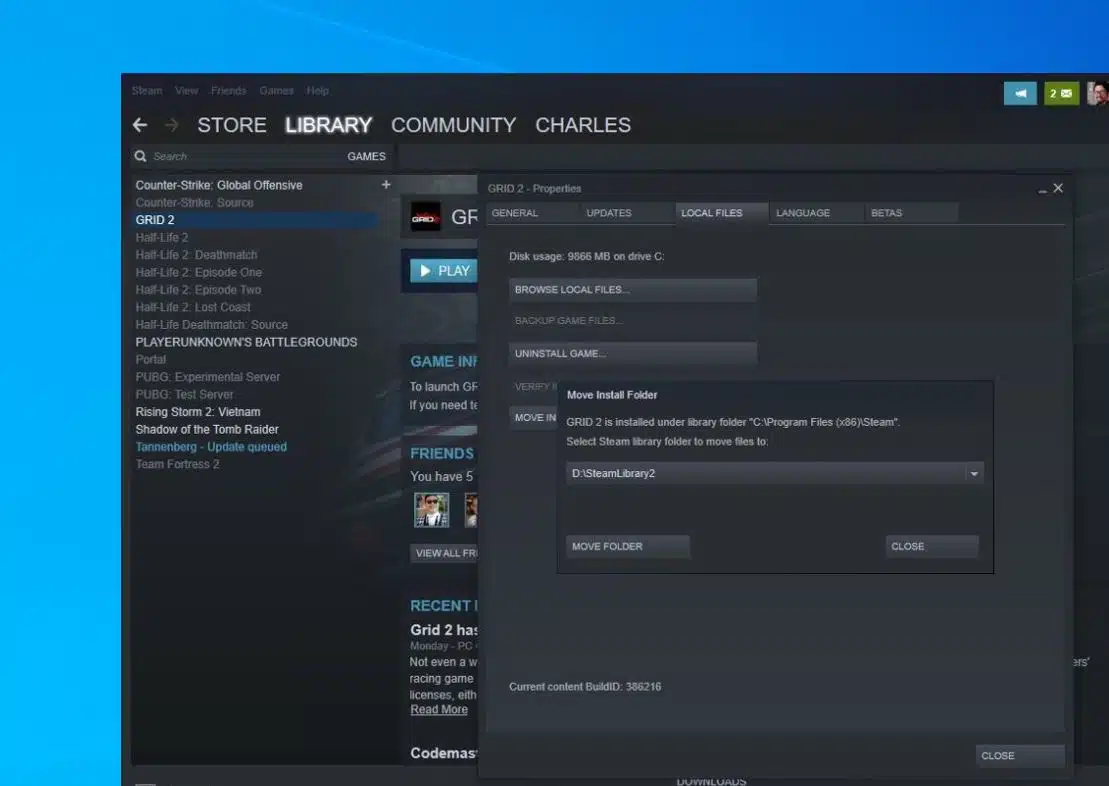Click UNINSTALL GAME button

point(633,353)
